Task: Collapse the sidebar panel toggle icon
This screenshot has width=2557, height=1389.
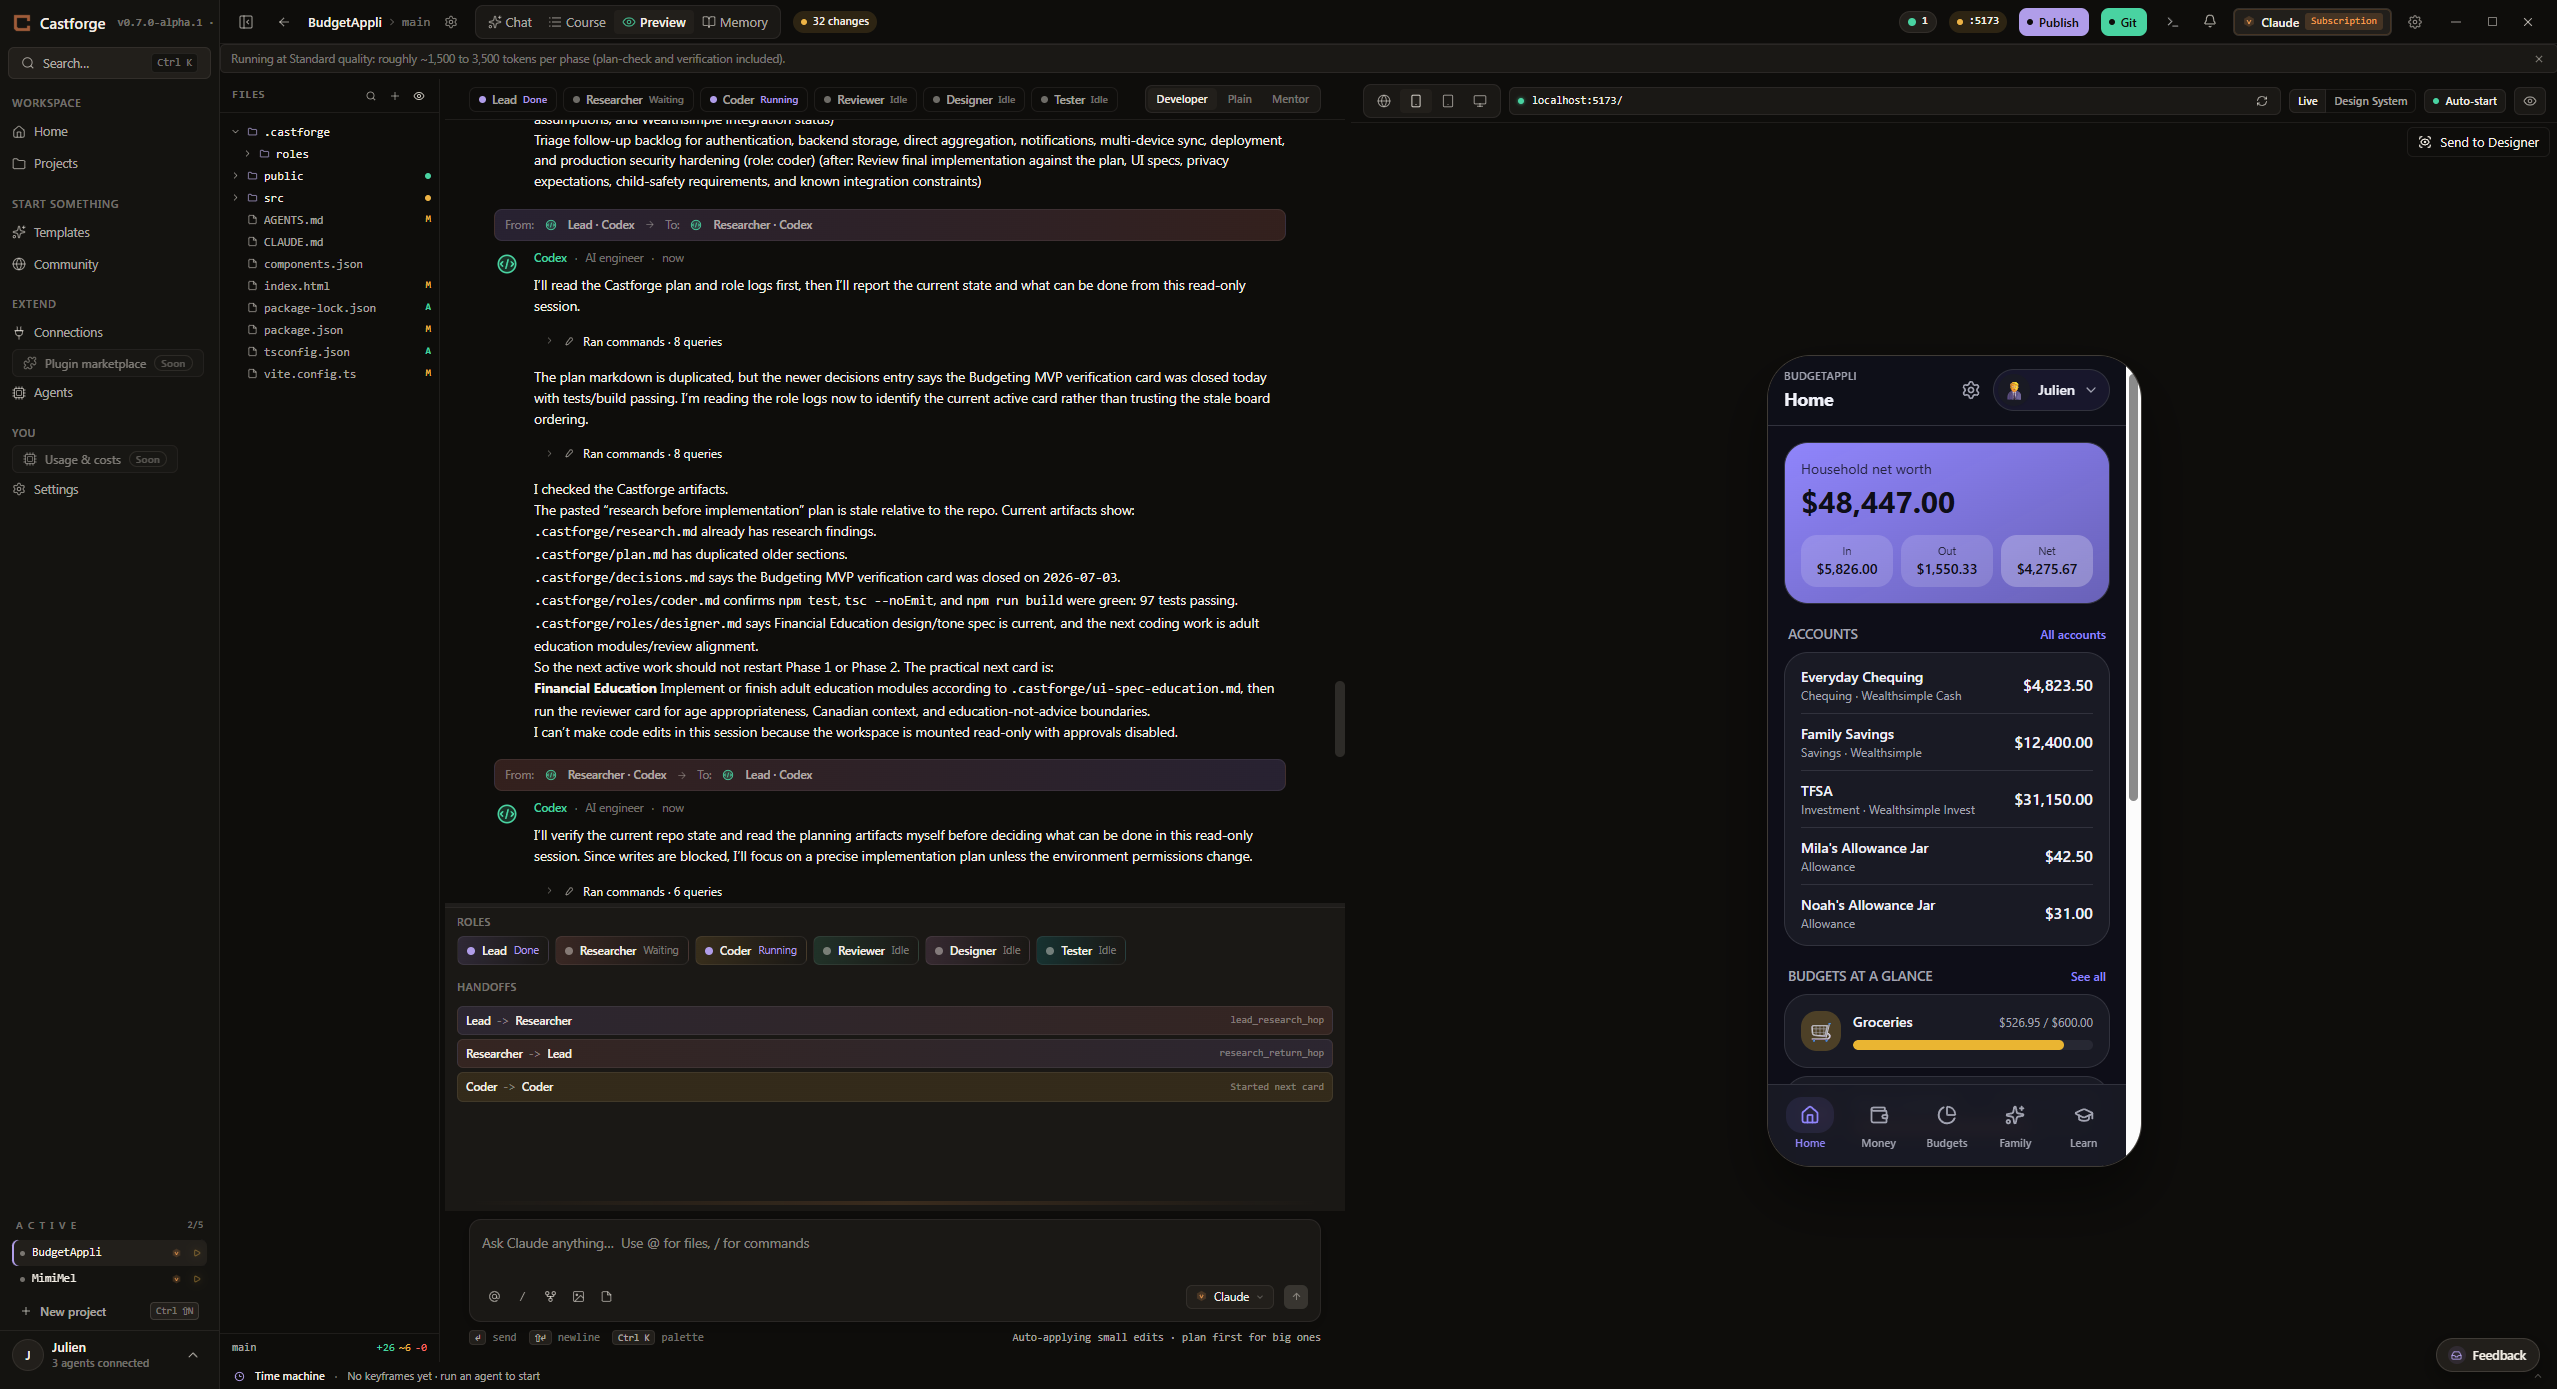Action: [x=246, y=22]
